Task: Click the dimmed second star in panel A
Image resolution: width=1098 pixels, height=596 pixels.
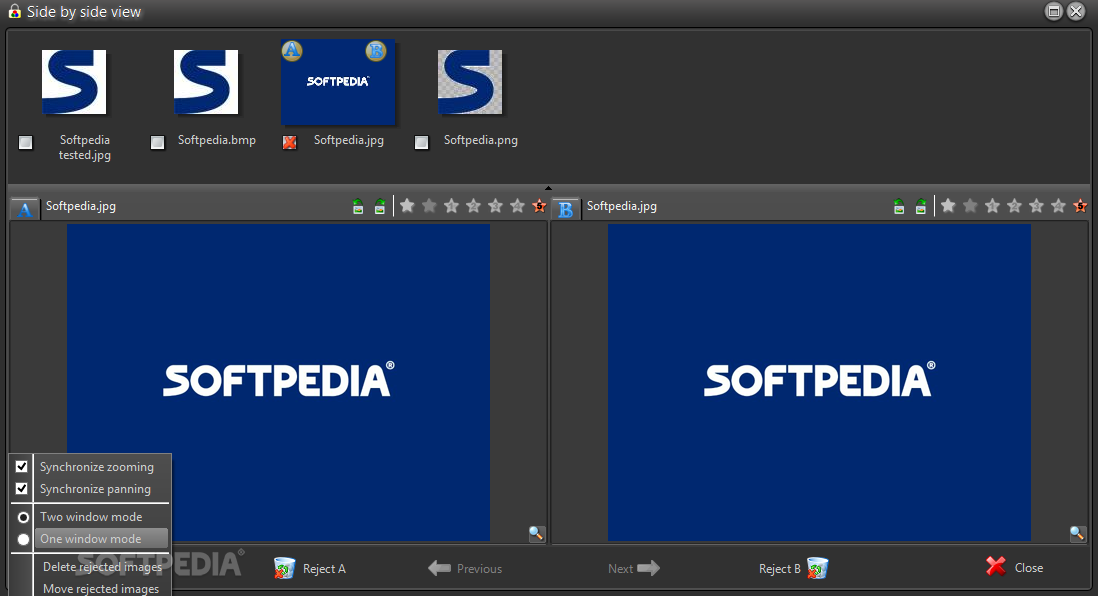Action: point(429,206)
